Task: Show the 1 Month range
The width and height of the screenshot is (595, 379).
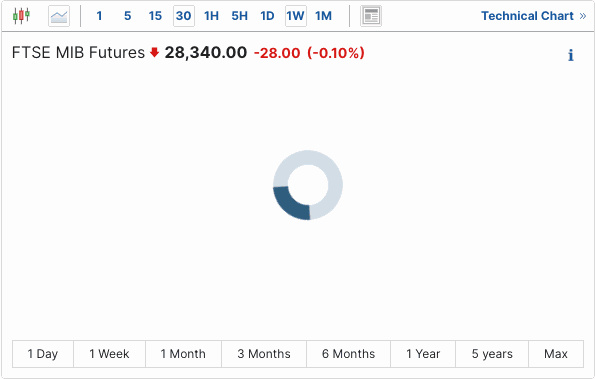Action: click(183, 354)
